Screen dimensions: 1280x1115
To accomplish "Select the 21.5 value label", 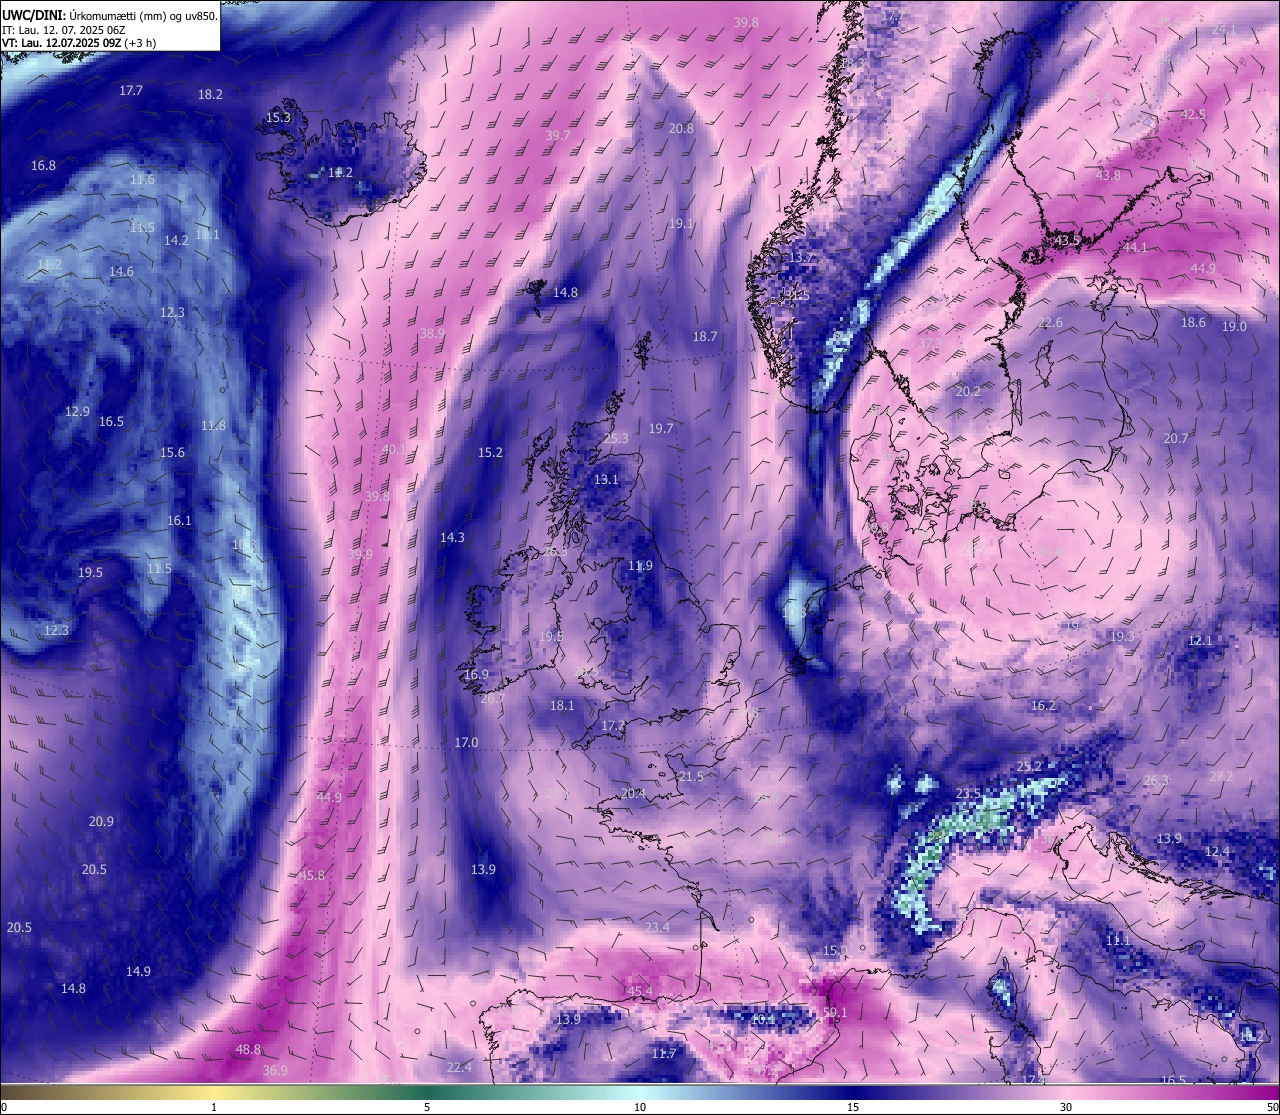I will pos(691,776).
